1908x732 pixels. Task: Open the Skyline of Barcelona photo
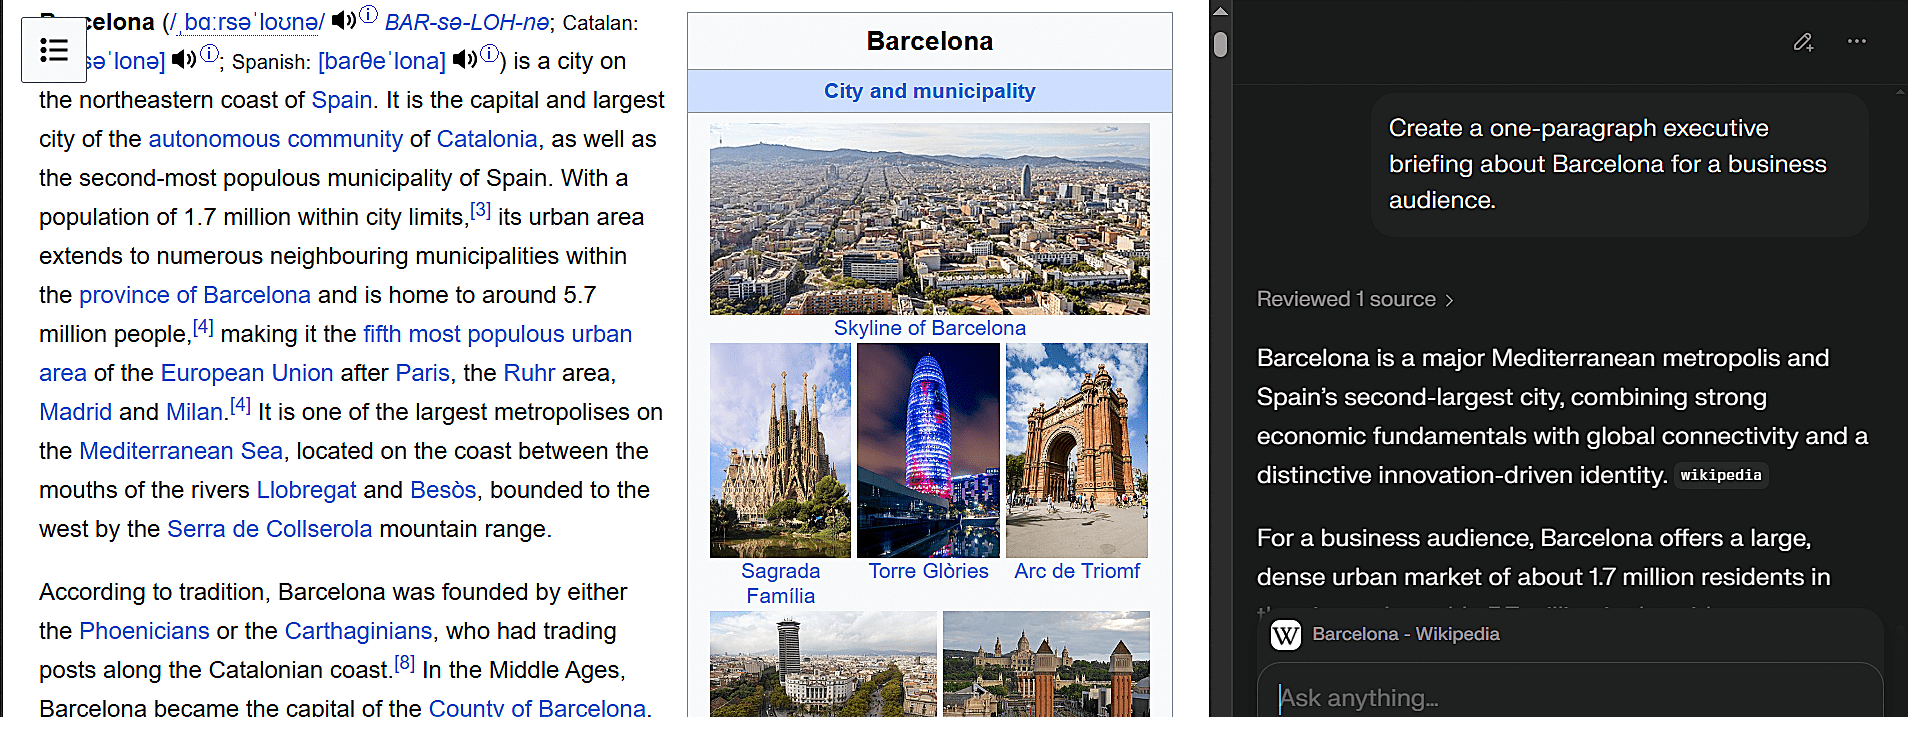pyautogui.click(x=930, y=219)
